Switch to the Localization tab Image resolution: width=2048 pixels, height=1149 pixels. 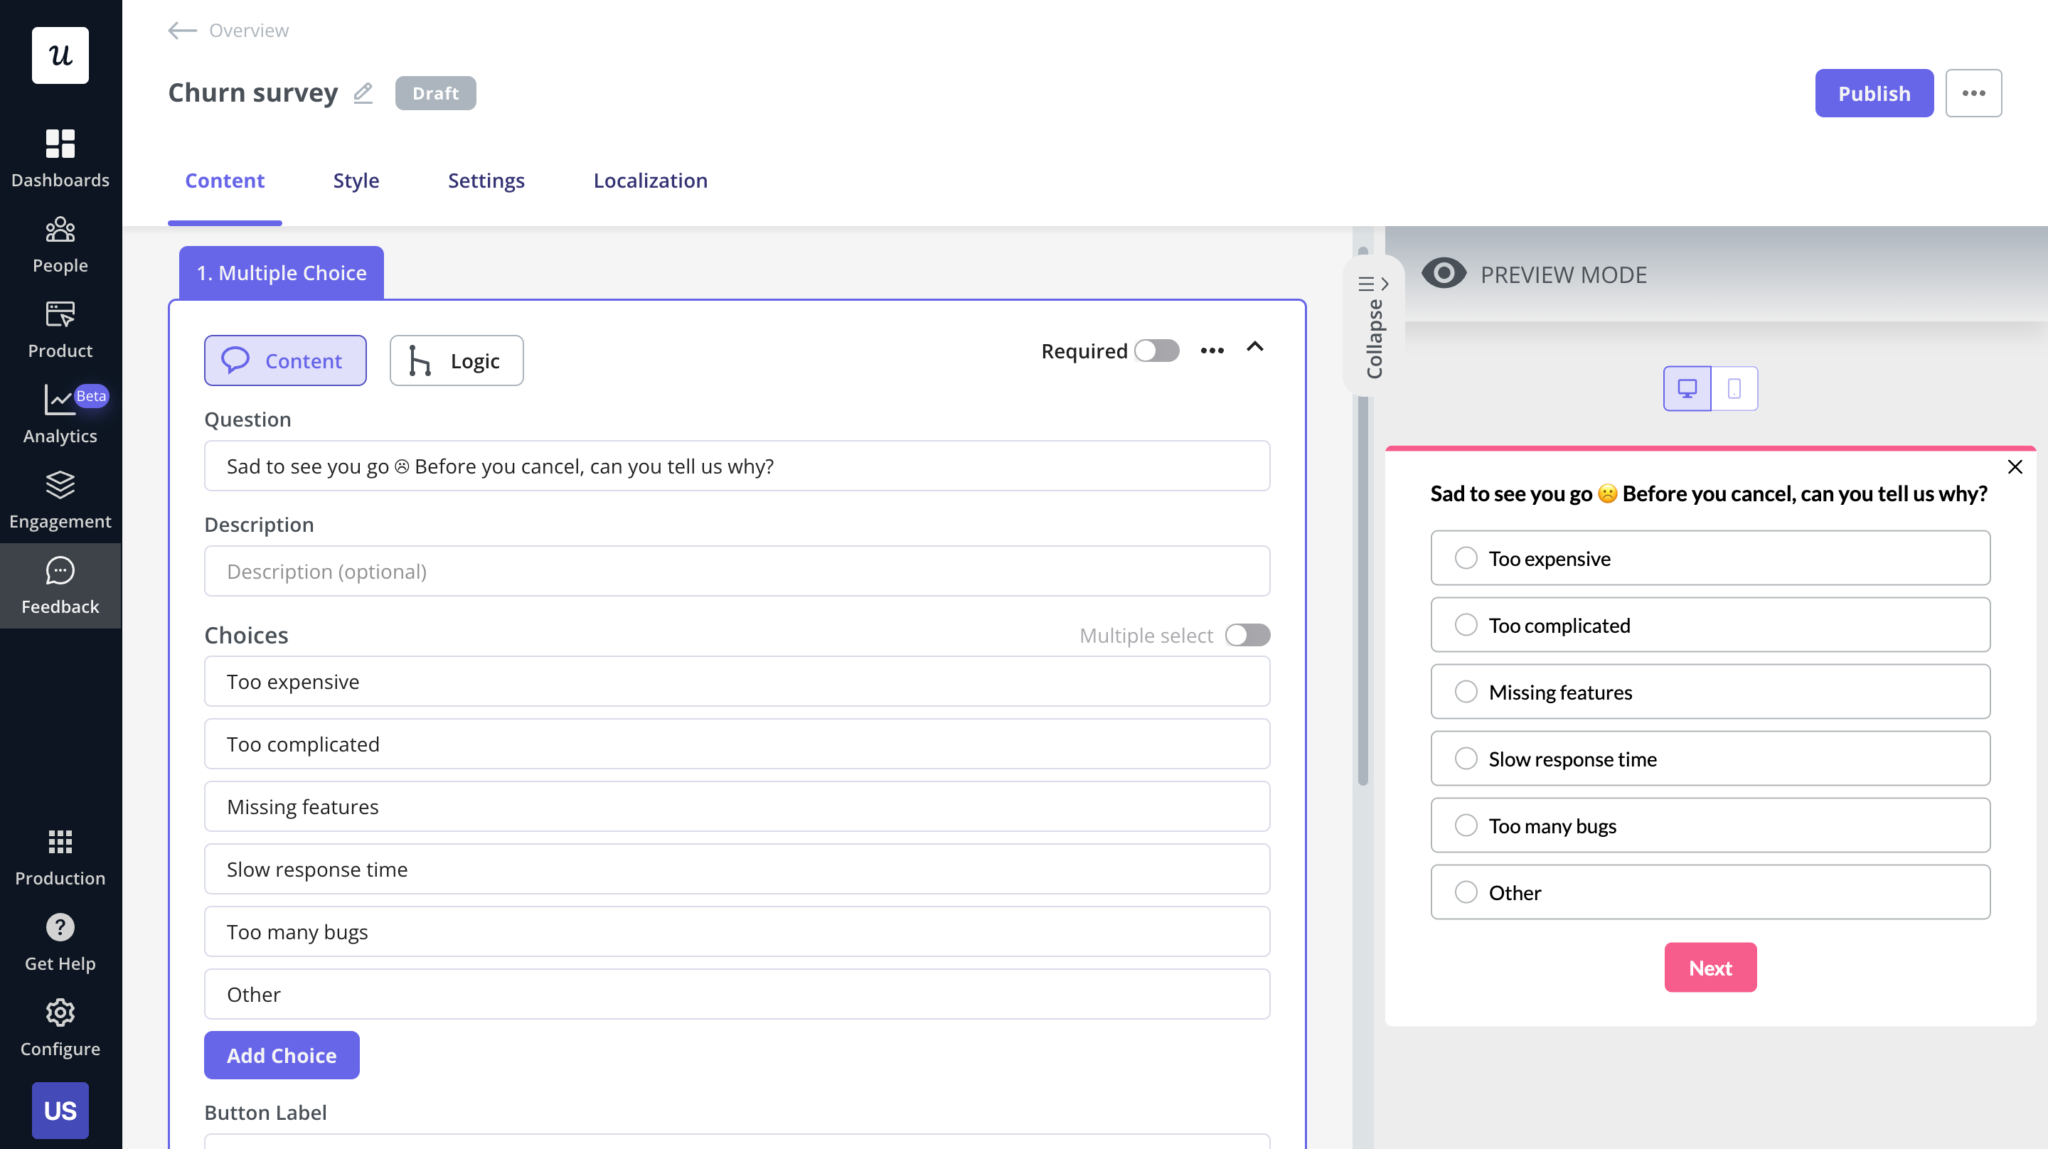click(649, 180)
